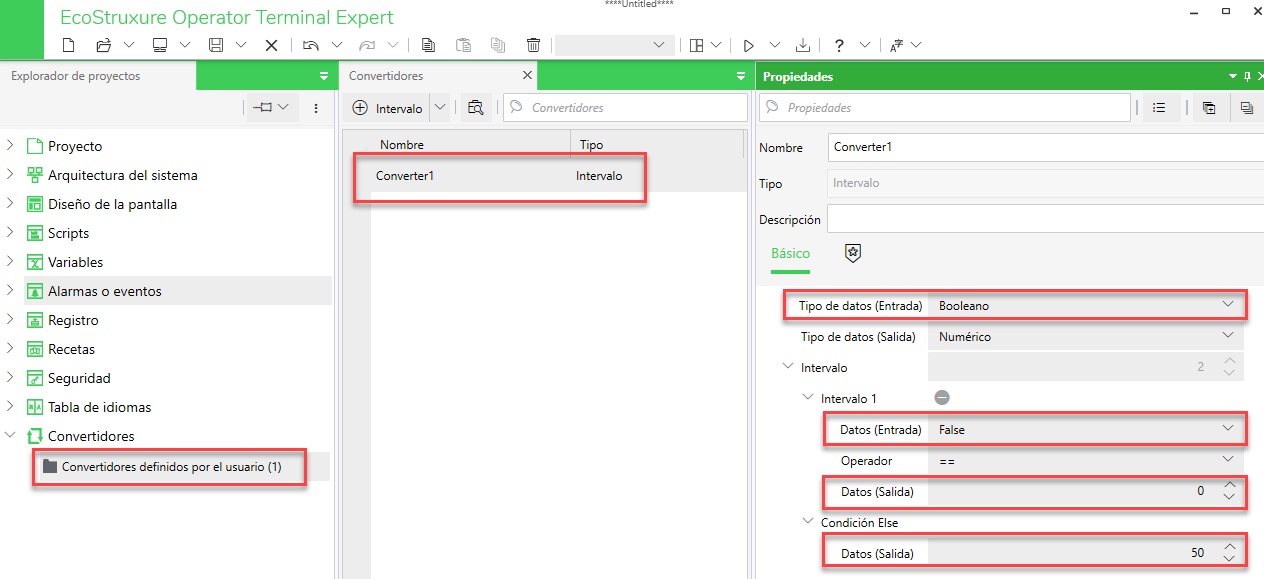Select the Converter1 row in list
The image size is (1264, 579).
tap(545, 176)
